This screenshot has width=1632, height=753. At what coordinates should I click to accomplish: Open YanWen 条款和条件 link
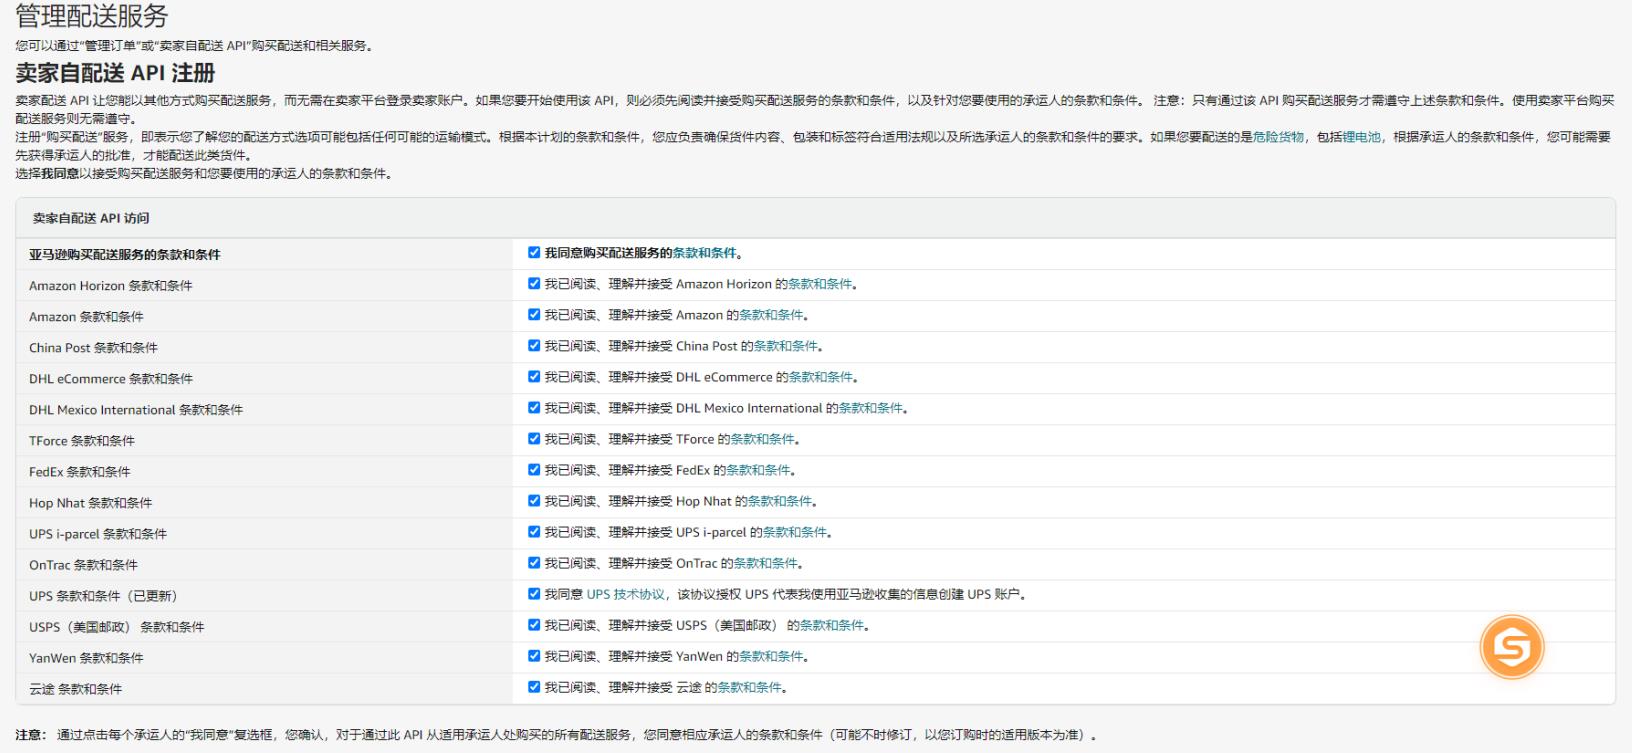(771, 657)
